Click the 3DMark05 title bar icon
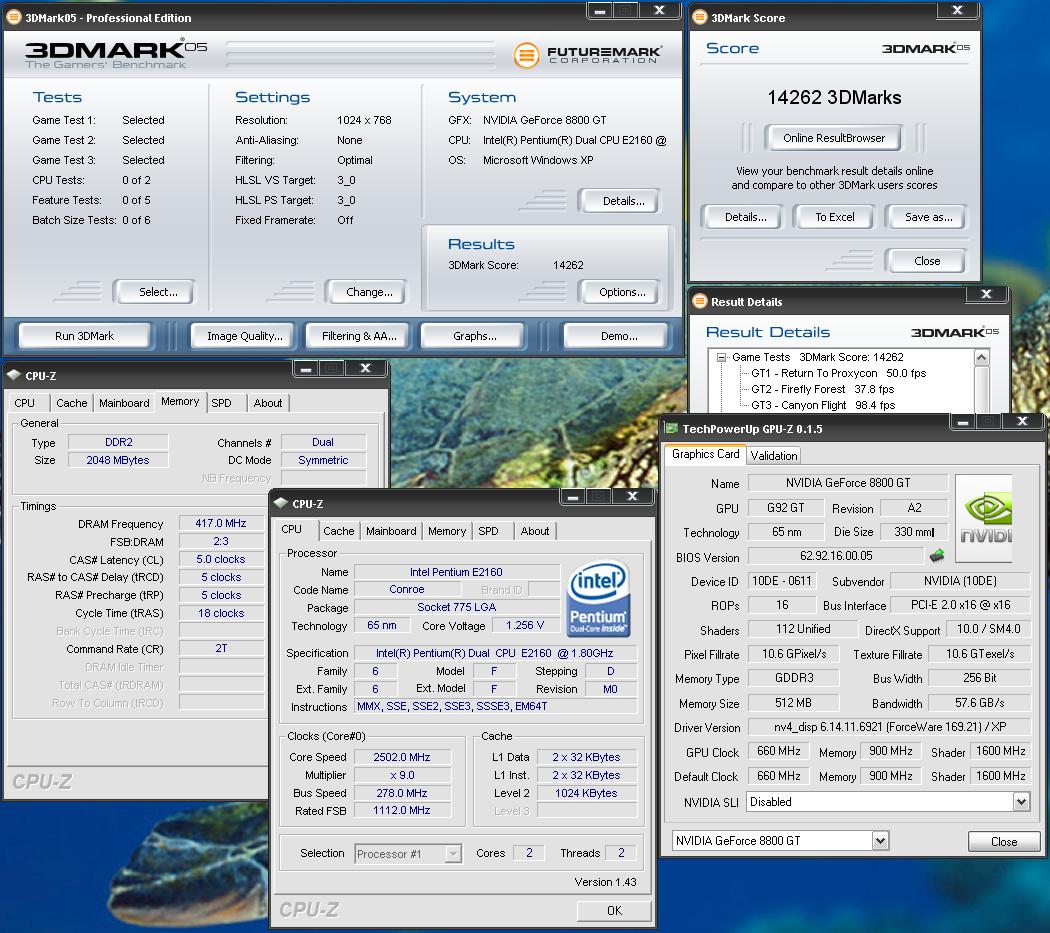 (13, 17)
